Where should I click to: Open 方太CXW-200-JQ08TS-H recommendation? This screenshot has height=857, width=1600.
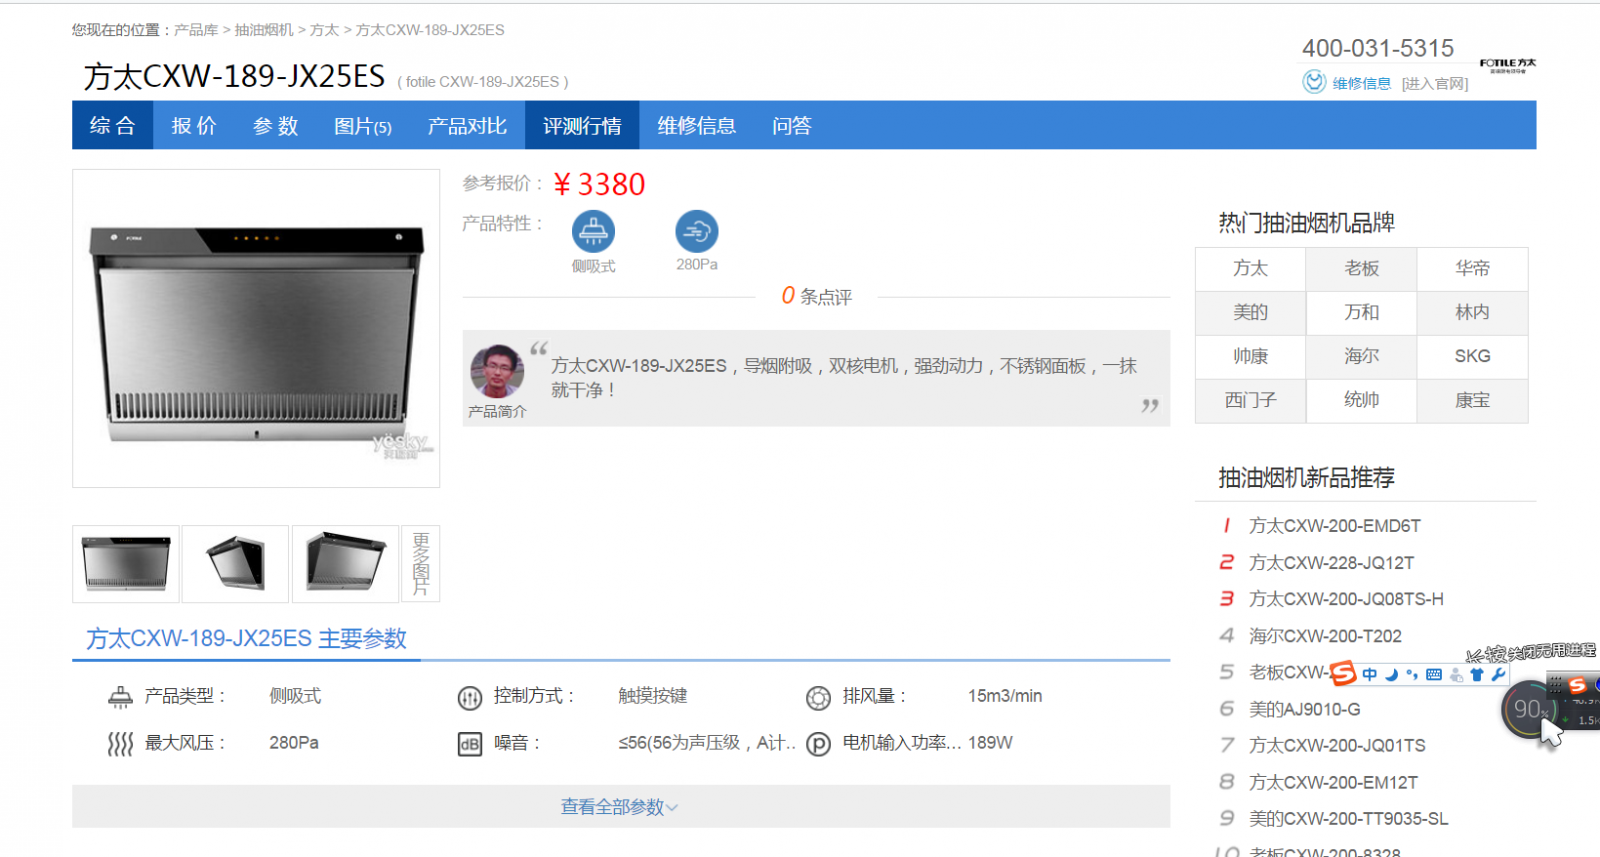[x=1346, y=599]
